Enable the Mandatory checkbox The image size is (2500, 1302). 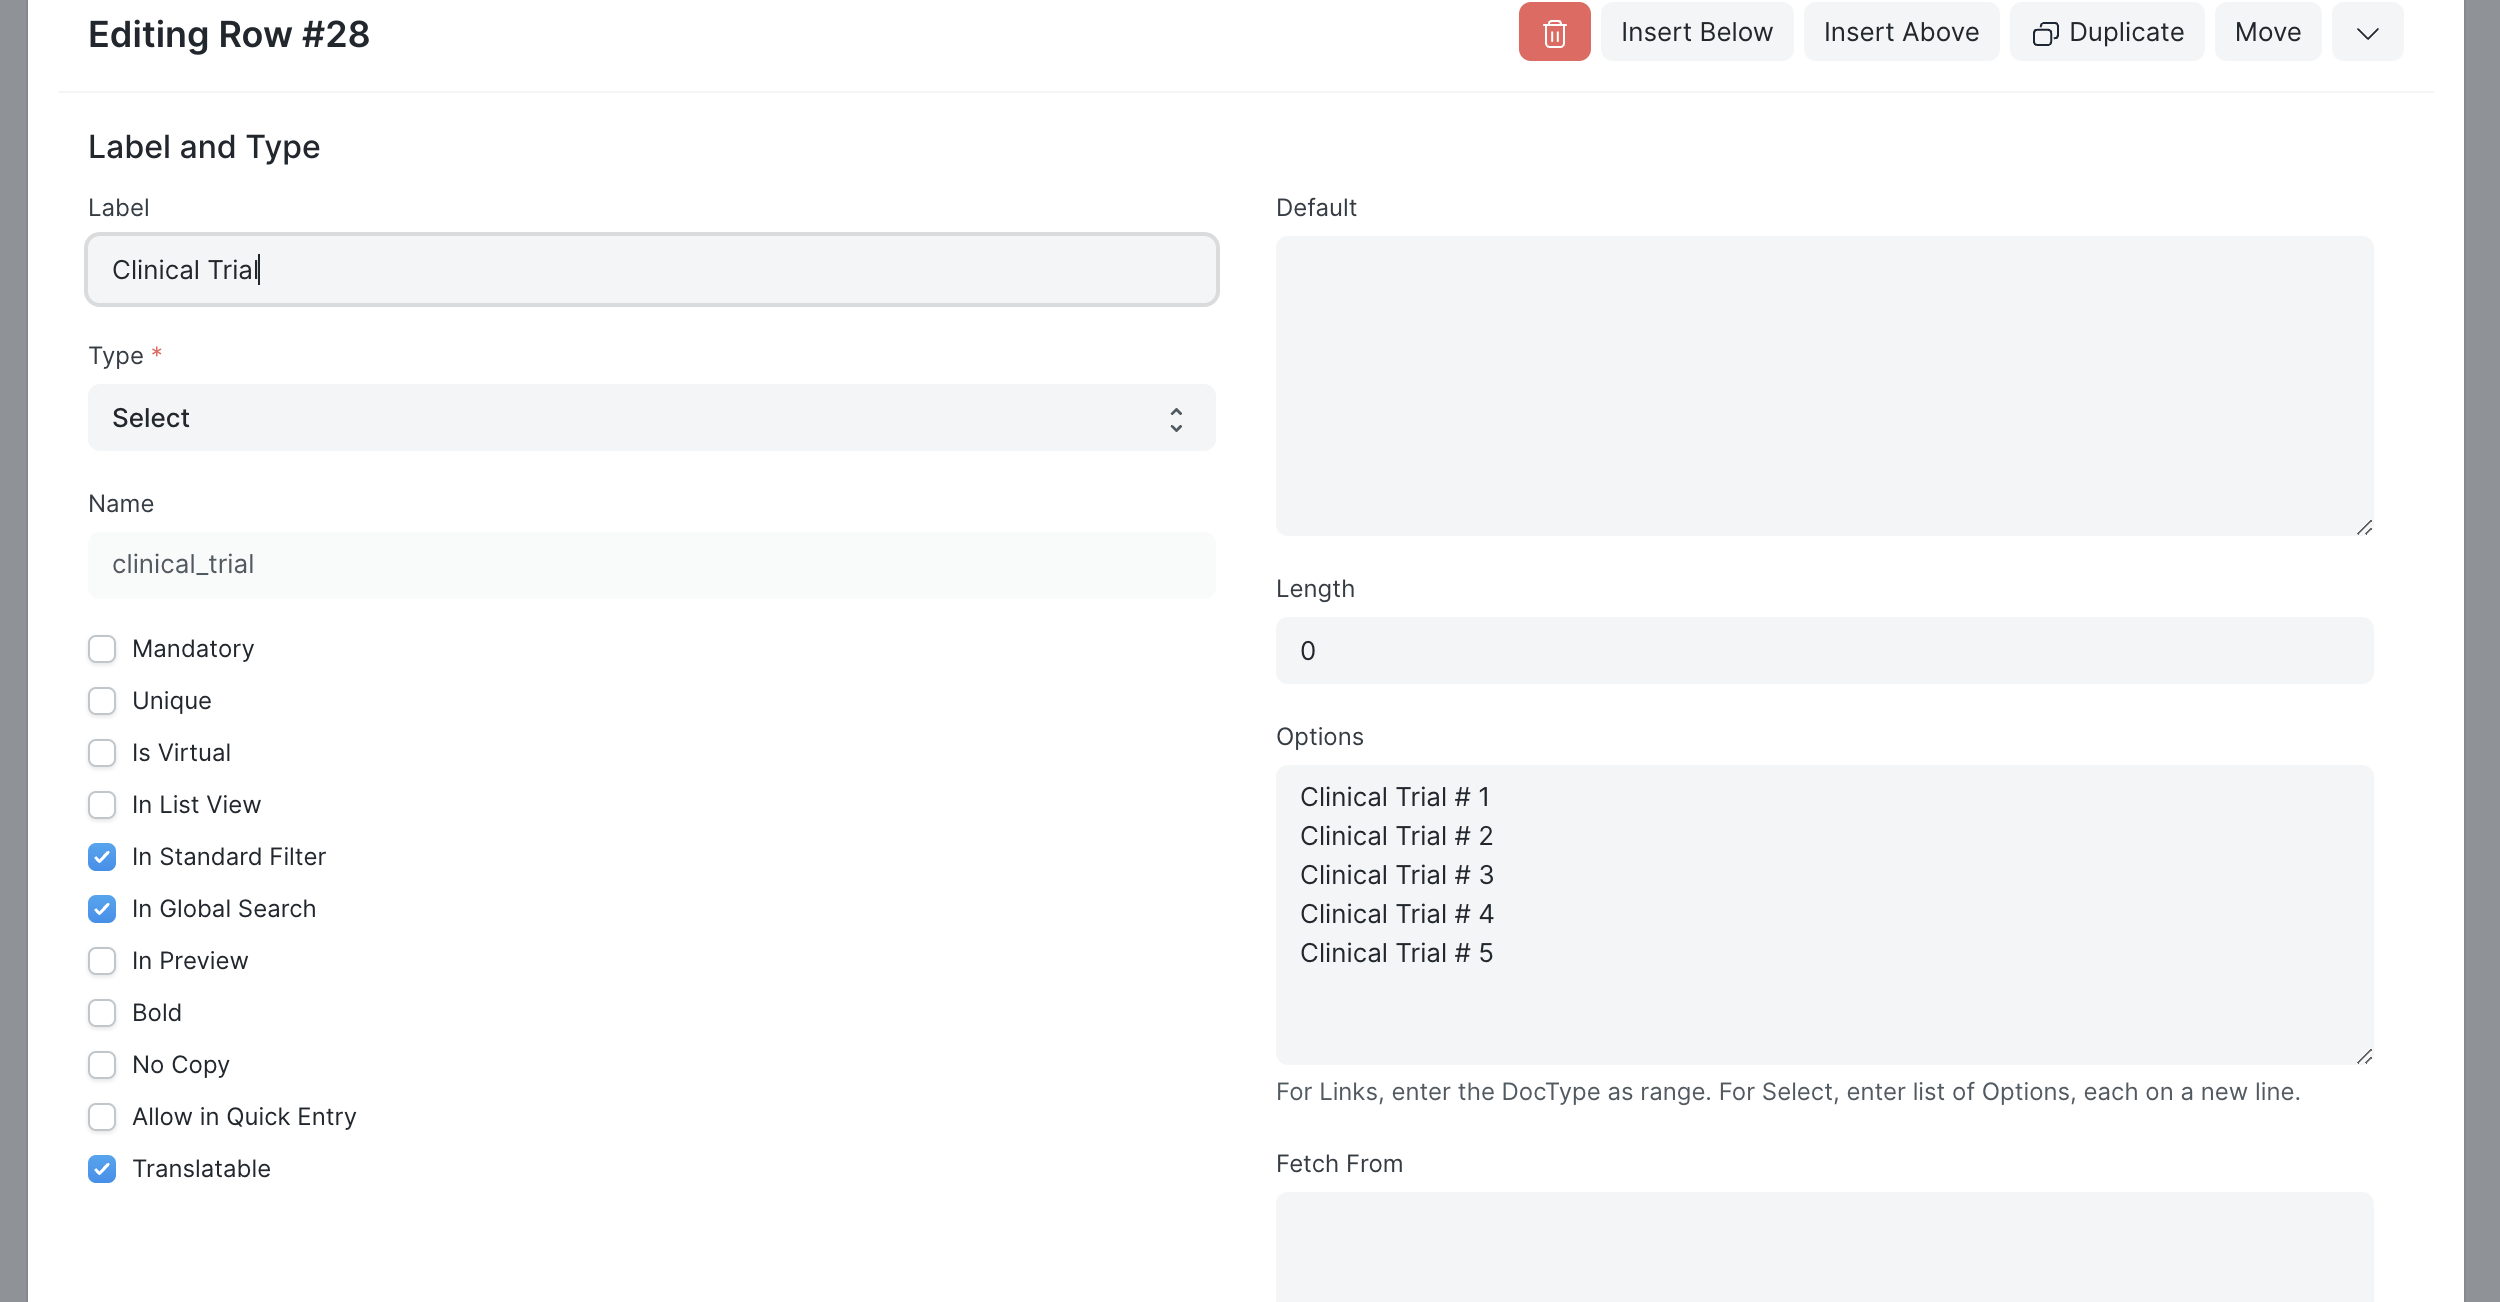[x=101, y=648]
